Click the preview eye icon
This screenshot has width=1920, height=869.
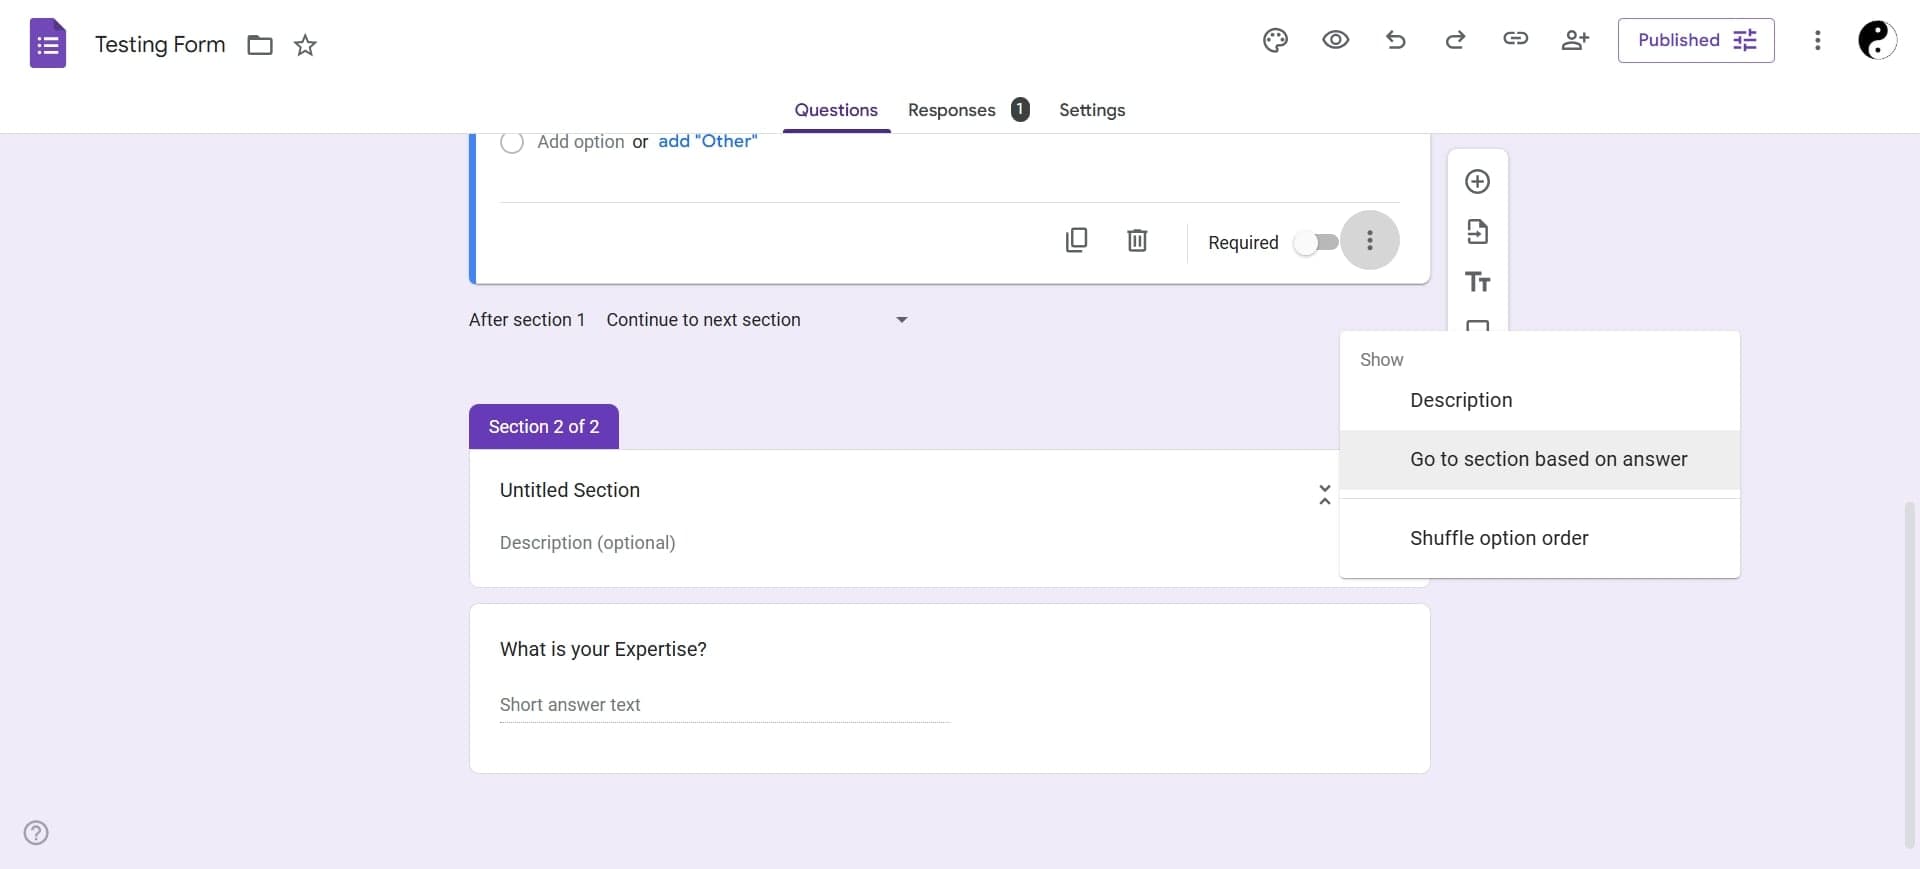[x=1335, y=40]
